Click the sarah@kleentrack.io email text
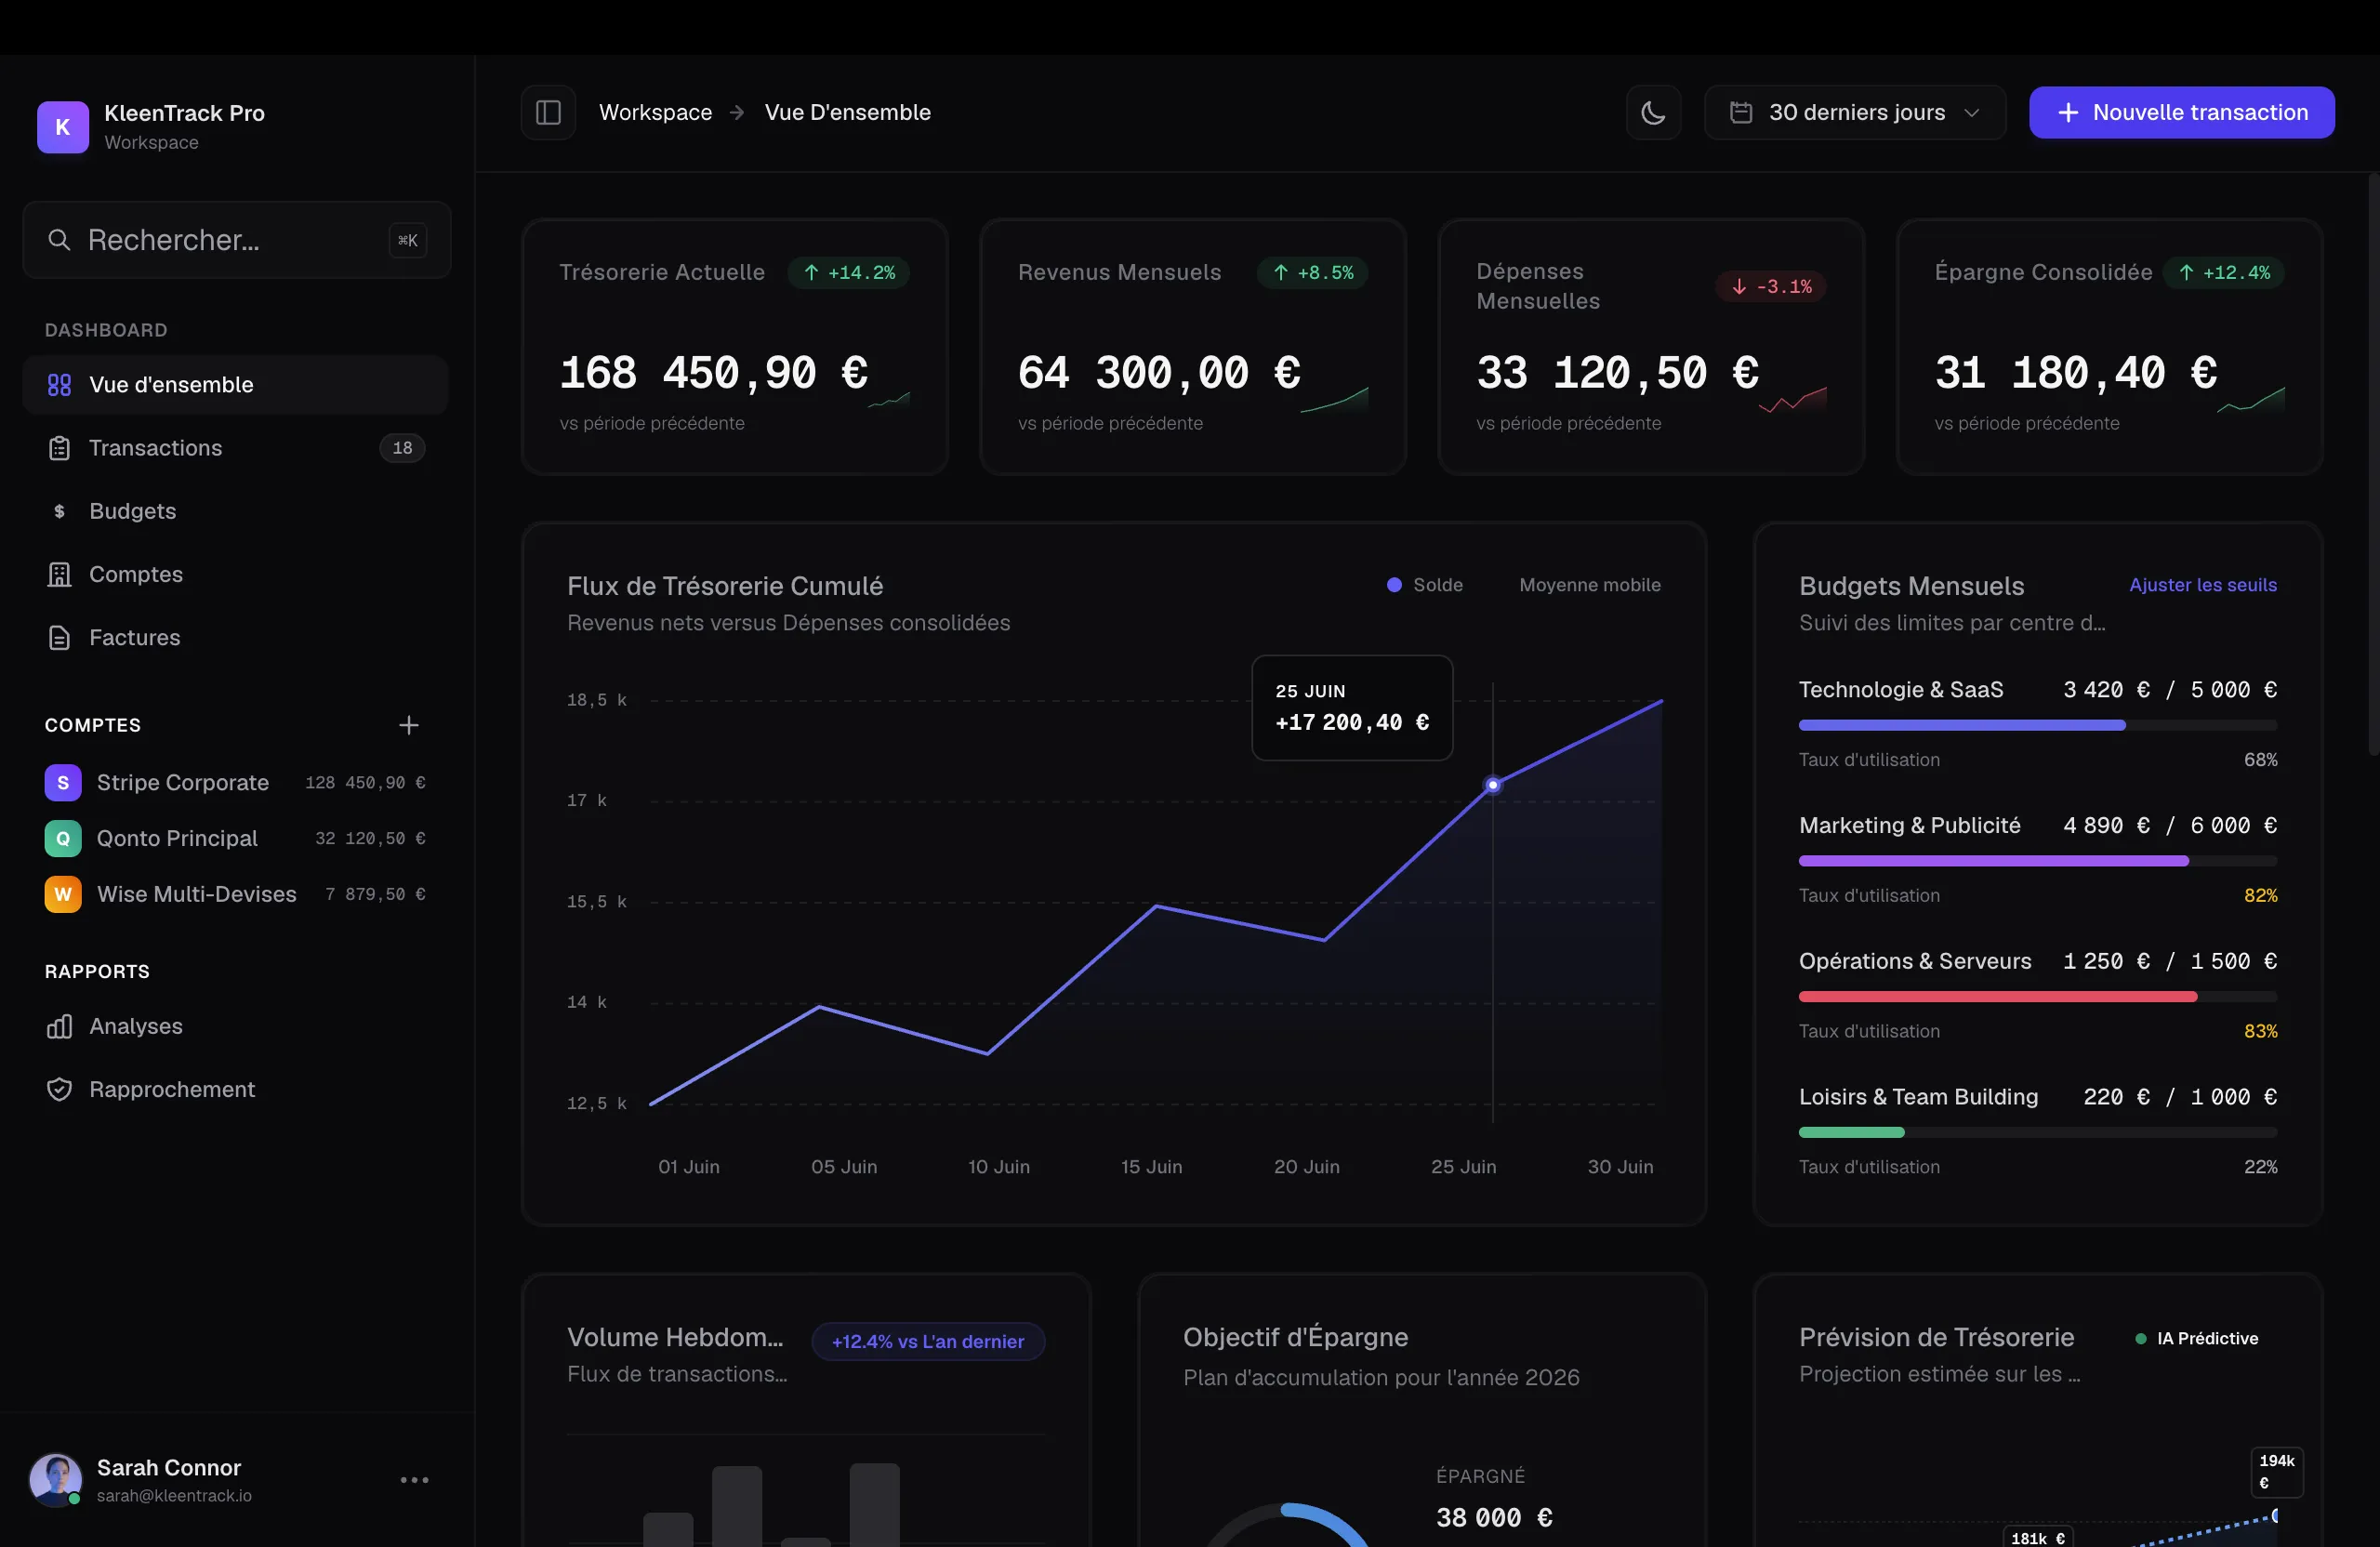The height and width of the screenshot is (1547, 2380). click(174, 1496)
